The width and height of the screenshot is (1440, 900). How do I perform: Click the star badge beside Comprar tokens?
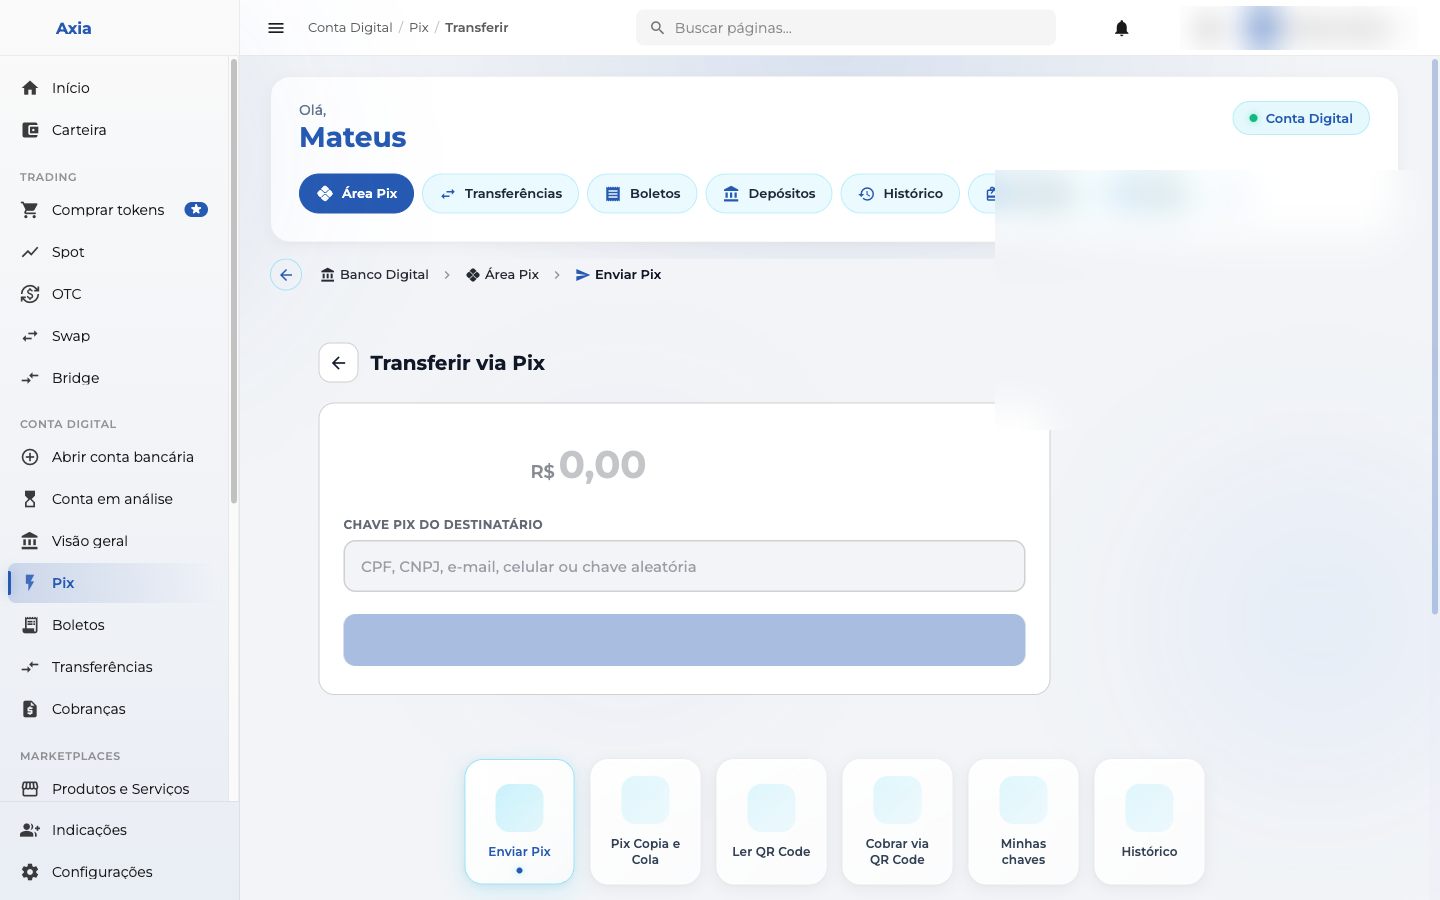pyautogui.click(x=196, y=210)
